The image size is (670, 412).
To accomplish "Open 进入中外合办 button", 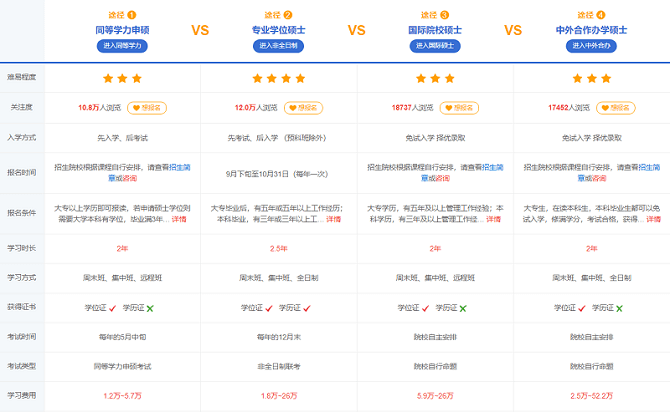I will click(x=592, y=46).
